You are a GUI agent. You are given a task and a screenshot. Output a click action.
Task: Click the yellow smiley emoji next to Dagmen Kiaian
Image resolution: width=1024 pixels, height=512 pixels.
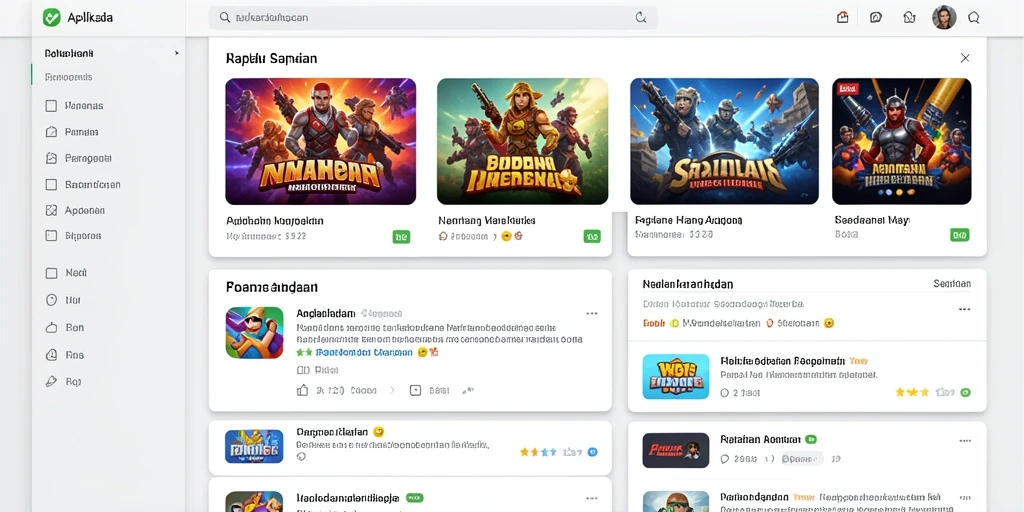pyautogui.click(x=378, y=432)
